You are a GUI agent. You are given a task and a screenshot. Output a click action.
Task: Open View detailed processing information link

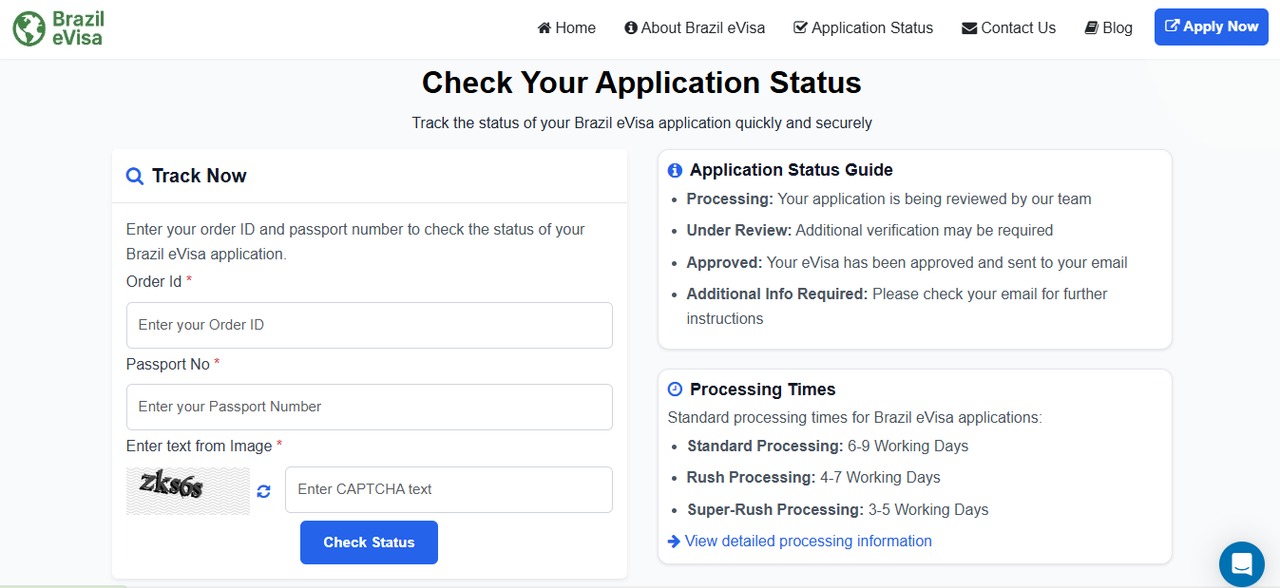coord(808,541)
